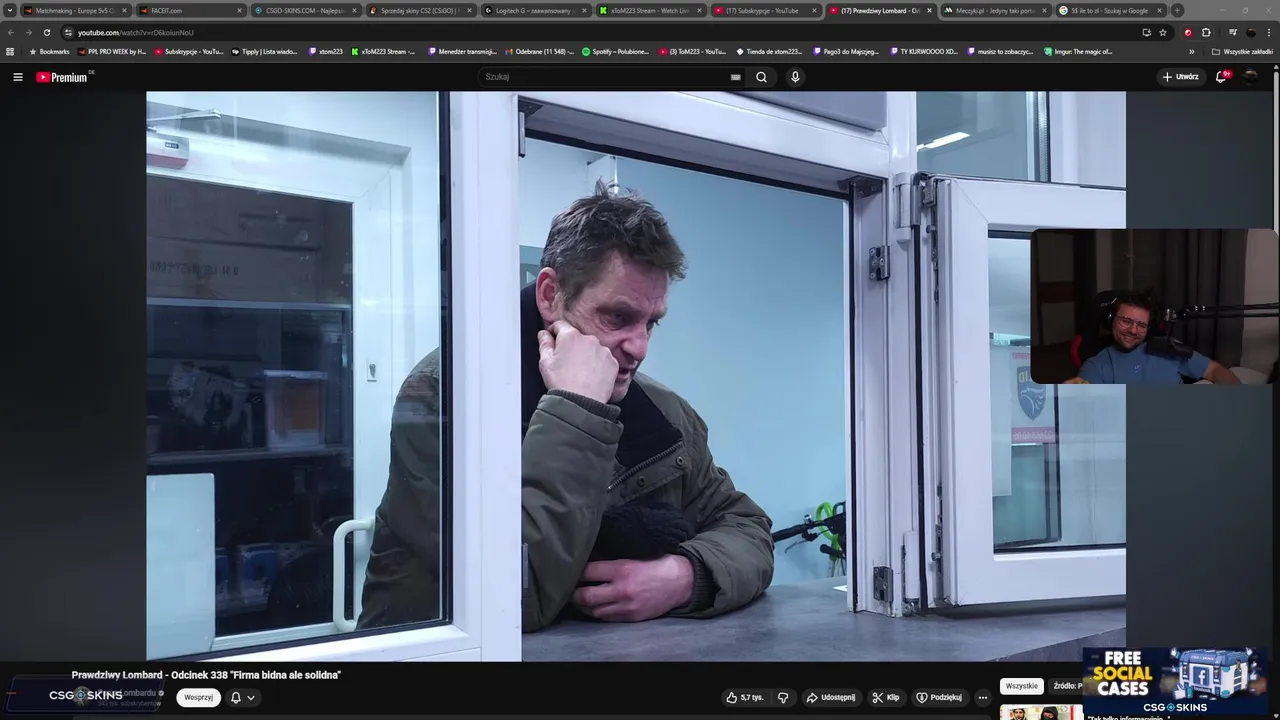Go to YouTube Premium home logo

click(62, 77)
